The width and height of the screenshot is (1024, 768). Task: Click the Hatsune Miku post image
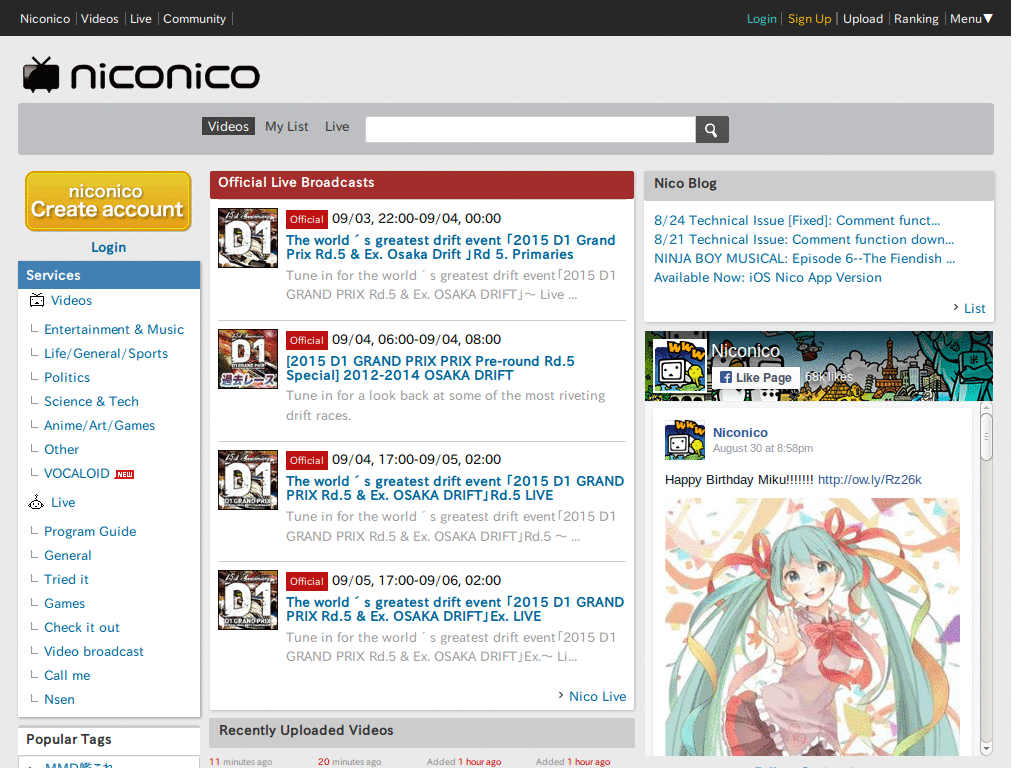pyautogui.click(x=812, y=627)
